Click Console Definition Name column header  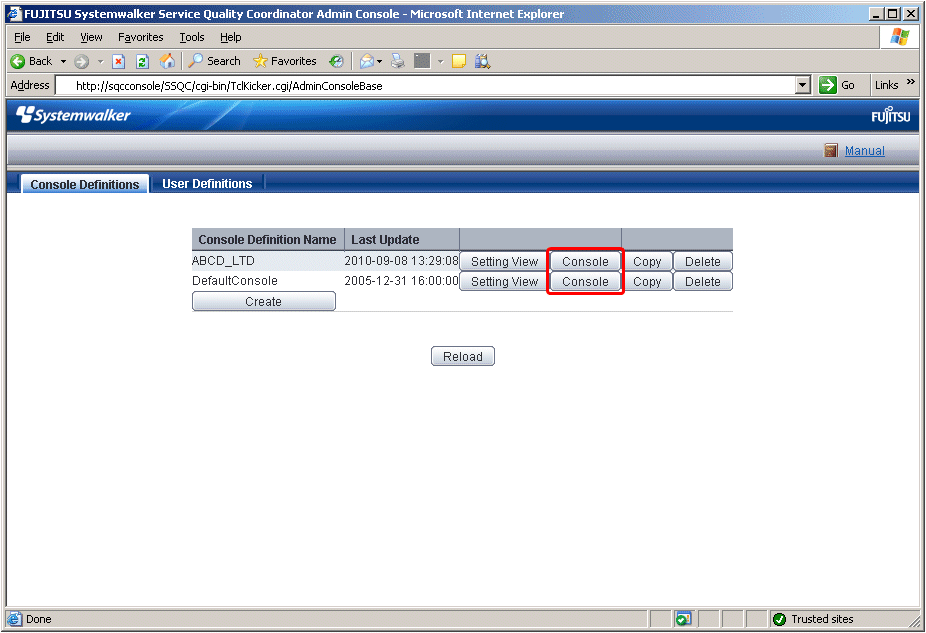pyautogui.click(x=268, y=240)
